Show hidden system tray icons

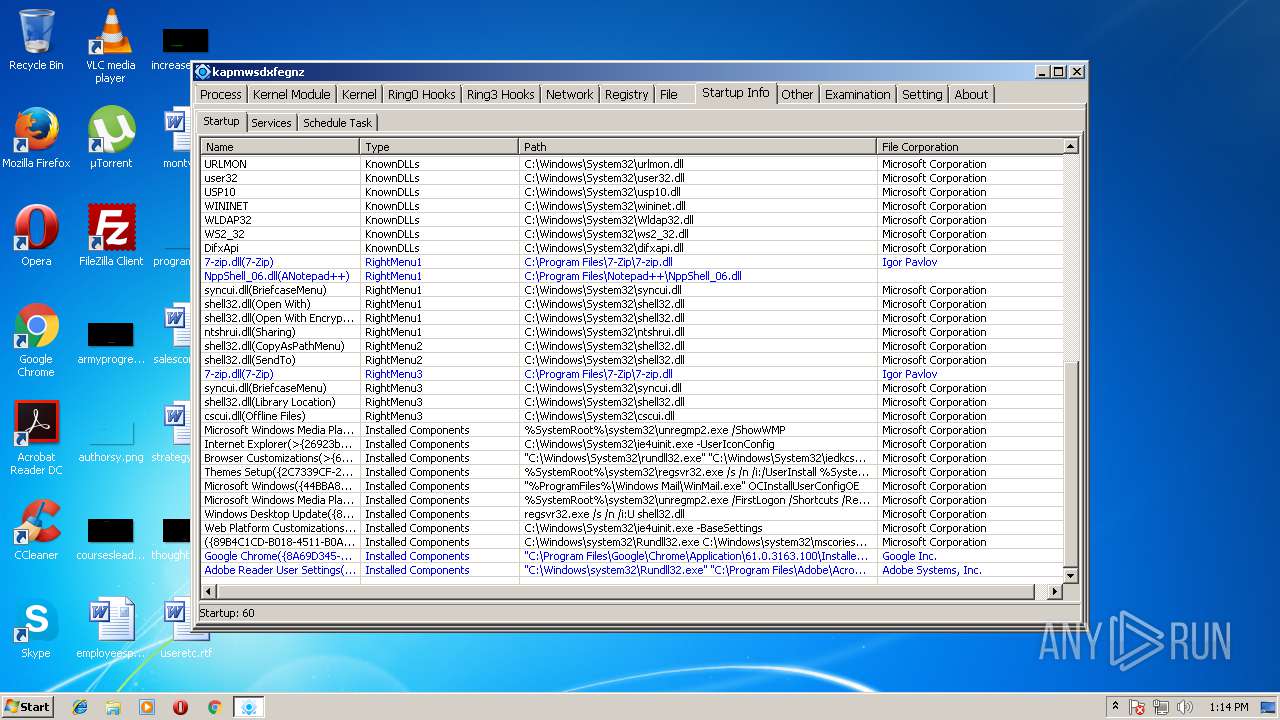click(1115, 707)
